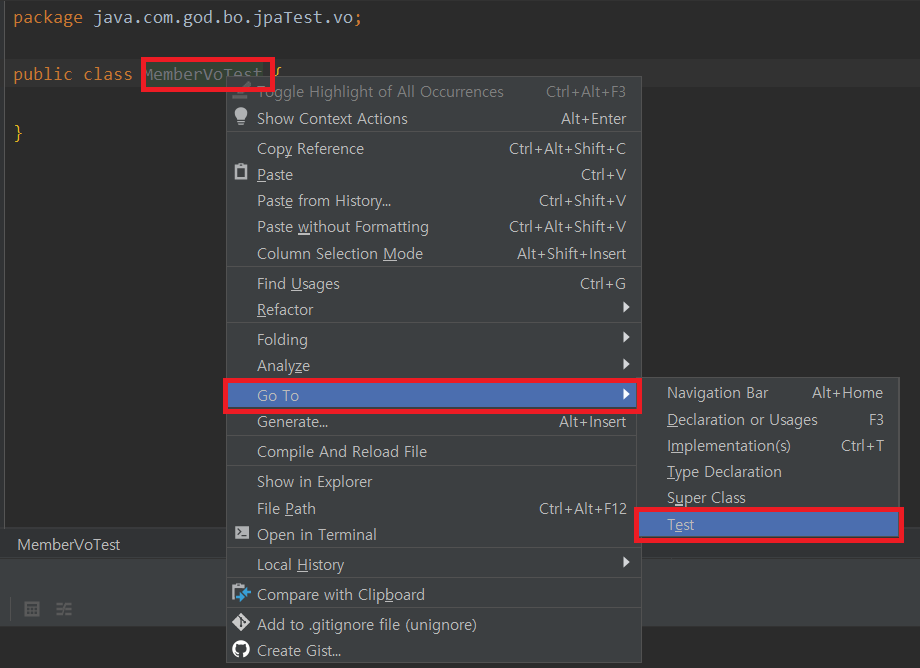920x668 pixels.
Task: Expand the Refactor submenu arrow
Action: (626, 307)
